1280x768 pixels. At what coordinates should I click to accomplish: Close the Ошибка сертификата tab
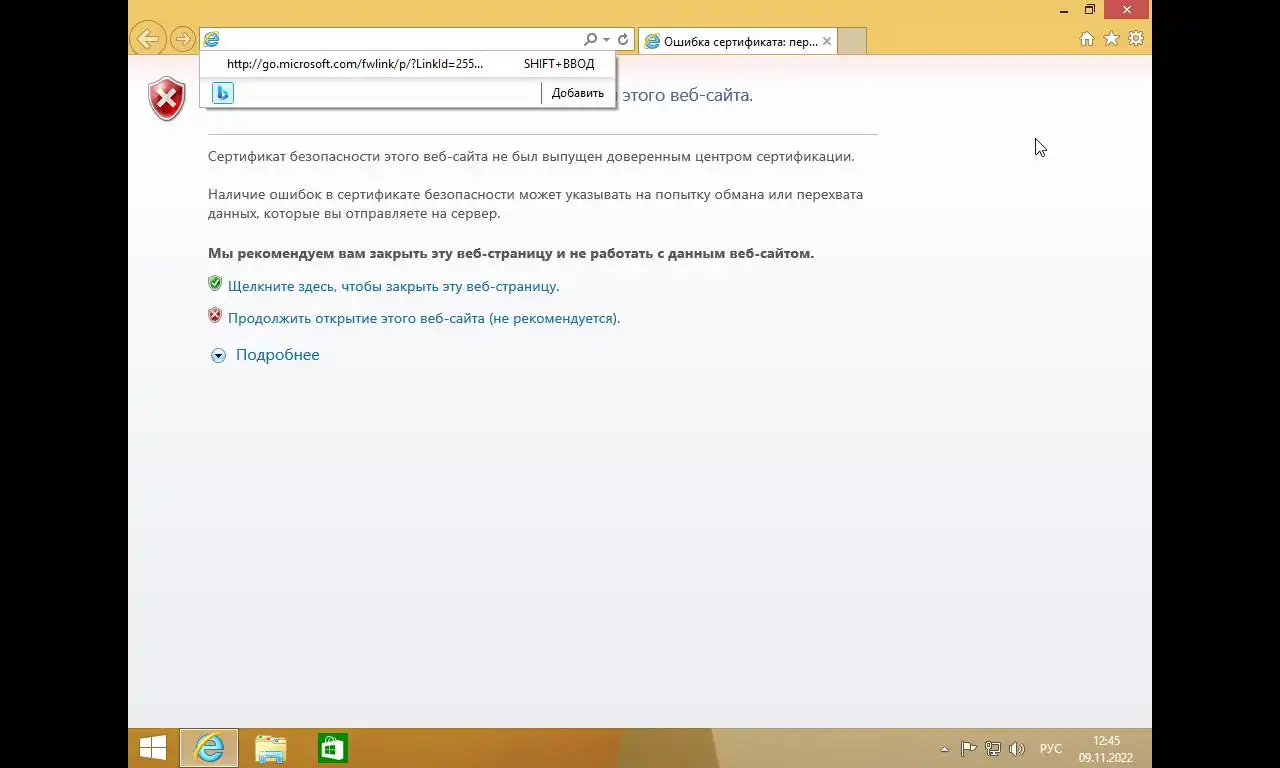click(827, 41)
